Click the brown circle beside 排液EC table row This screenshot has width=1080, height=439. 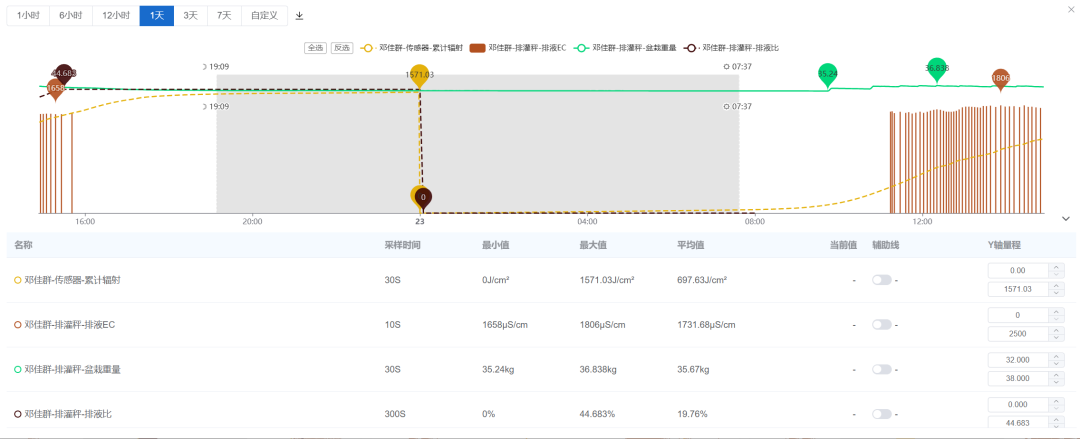click(x=18, y=325)
